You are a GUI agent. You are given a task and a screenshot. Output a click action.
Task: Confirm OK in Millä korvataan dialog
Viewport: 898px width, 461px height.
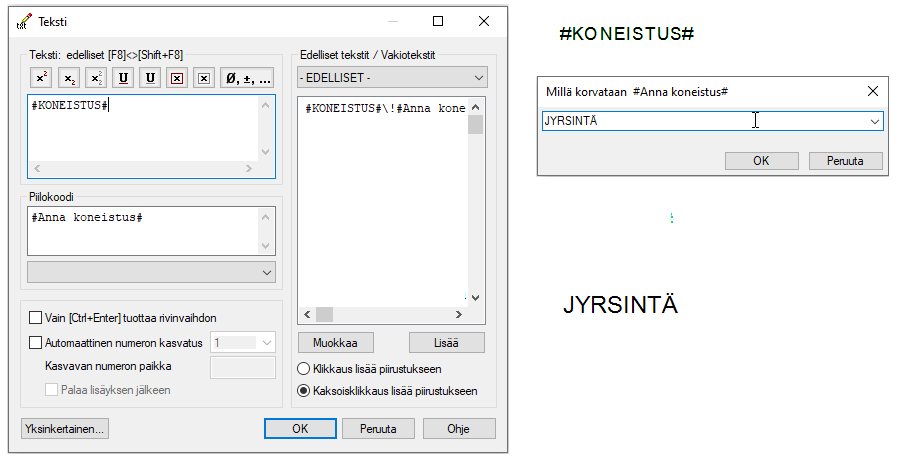coord(761,161)
